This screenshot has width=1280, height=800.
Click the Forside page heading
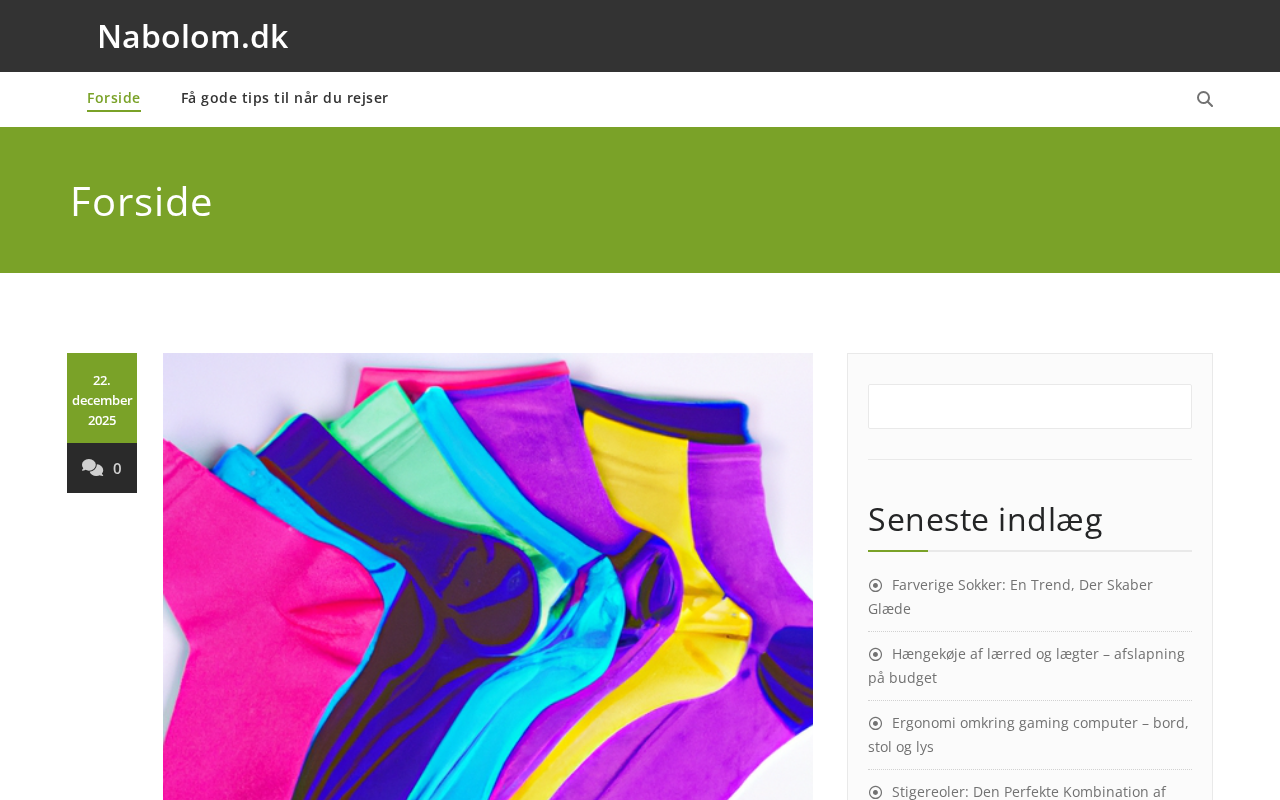(x=141, y=201)
